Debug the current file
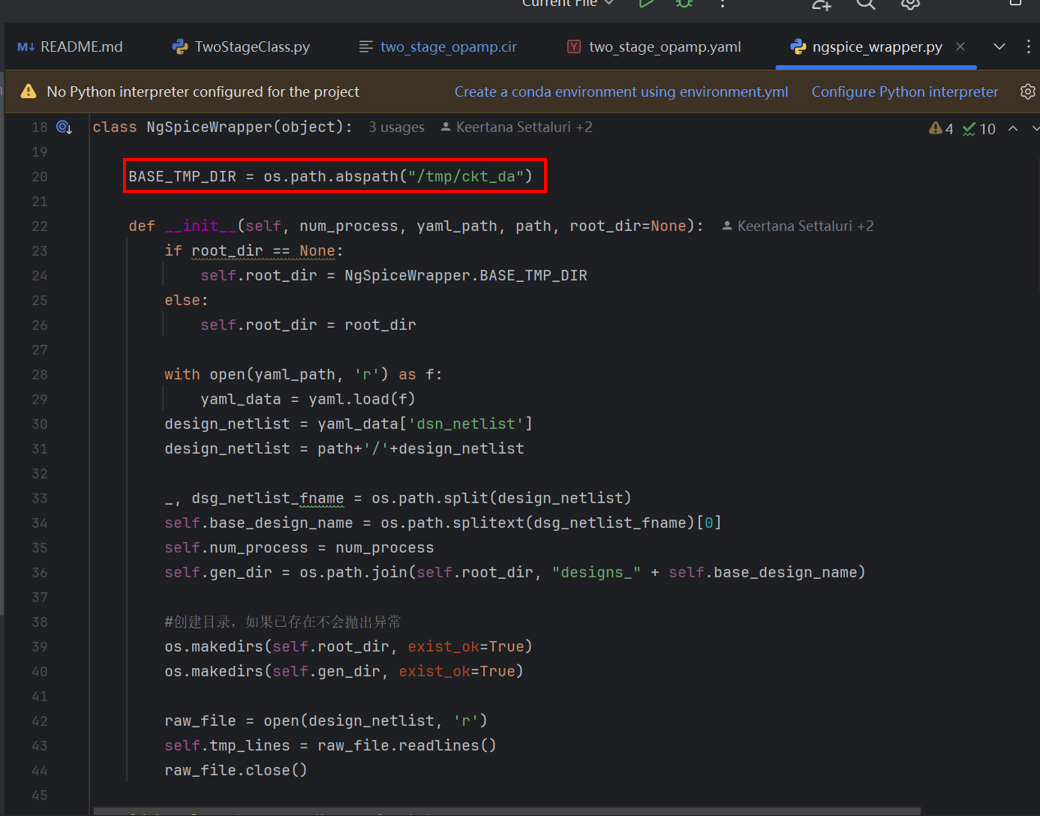Viewport: 1040px width, 816px height. tap(684, 3)
